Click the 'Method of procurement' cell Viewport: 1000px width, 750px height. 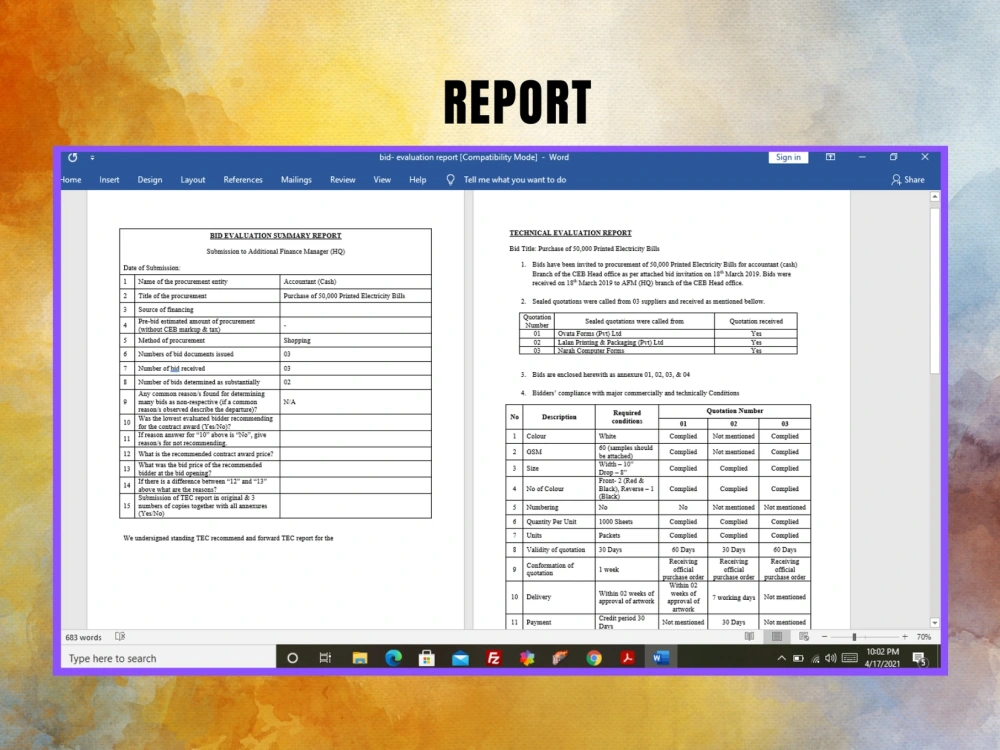207,341
